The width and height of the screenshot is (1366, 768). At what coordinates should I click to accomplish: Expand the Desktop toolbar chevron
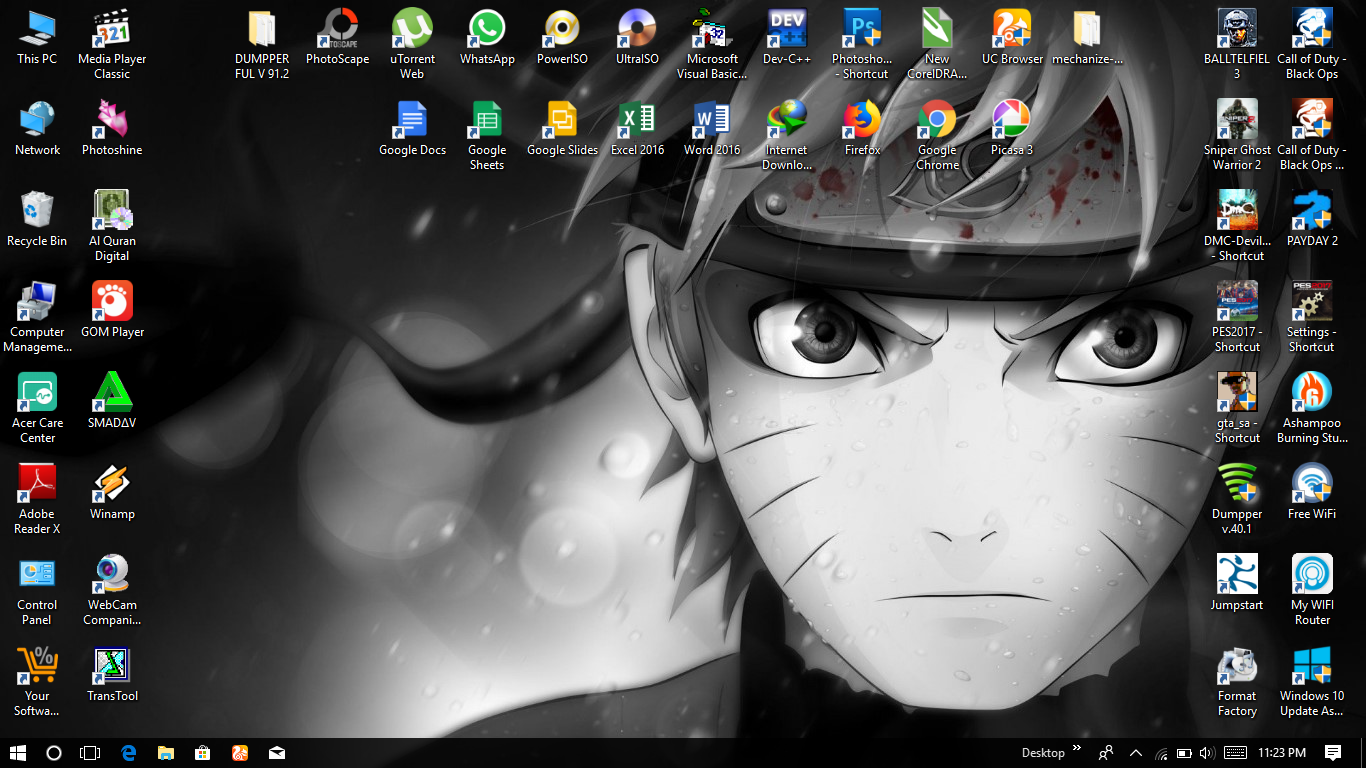[1077, 748]
